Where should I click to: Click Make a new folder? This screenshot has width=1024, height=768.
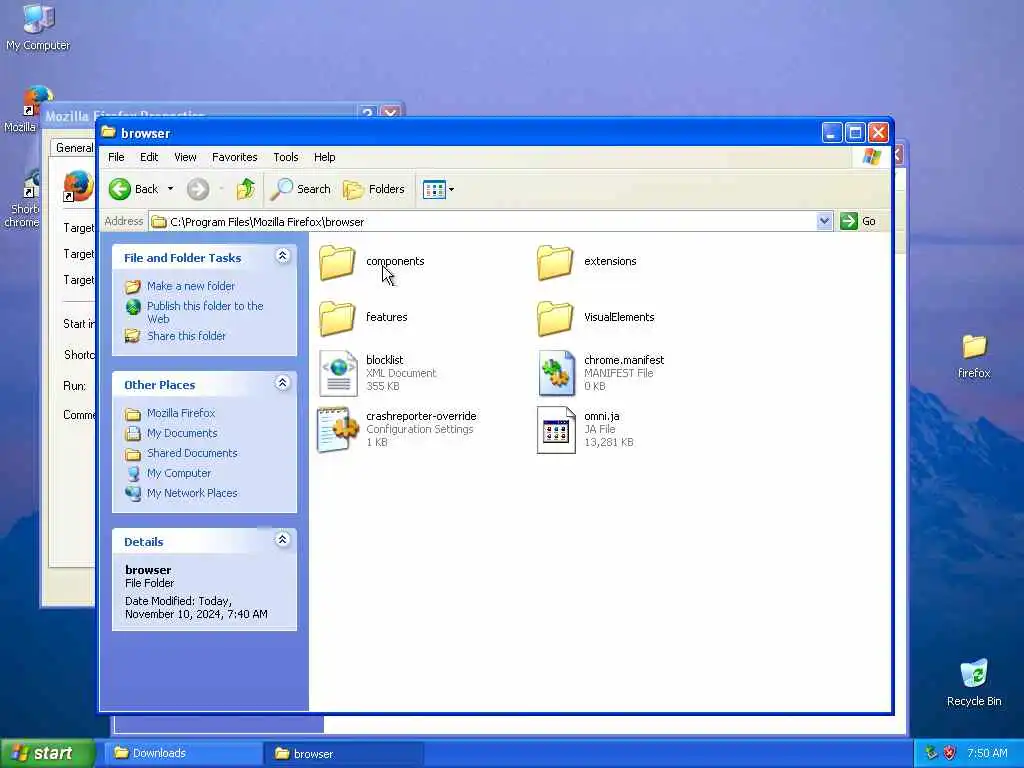tap(191, 286)
